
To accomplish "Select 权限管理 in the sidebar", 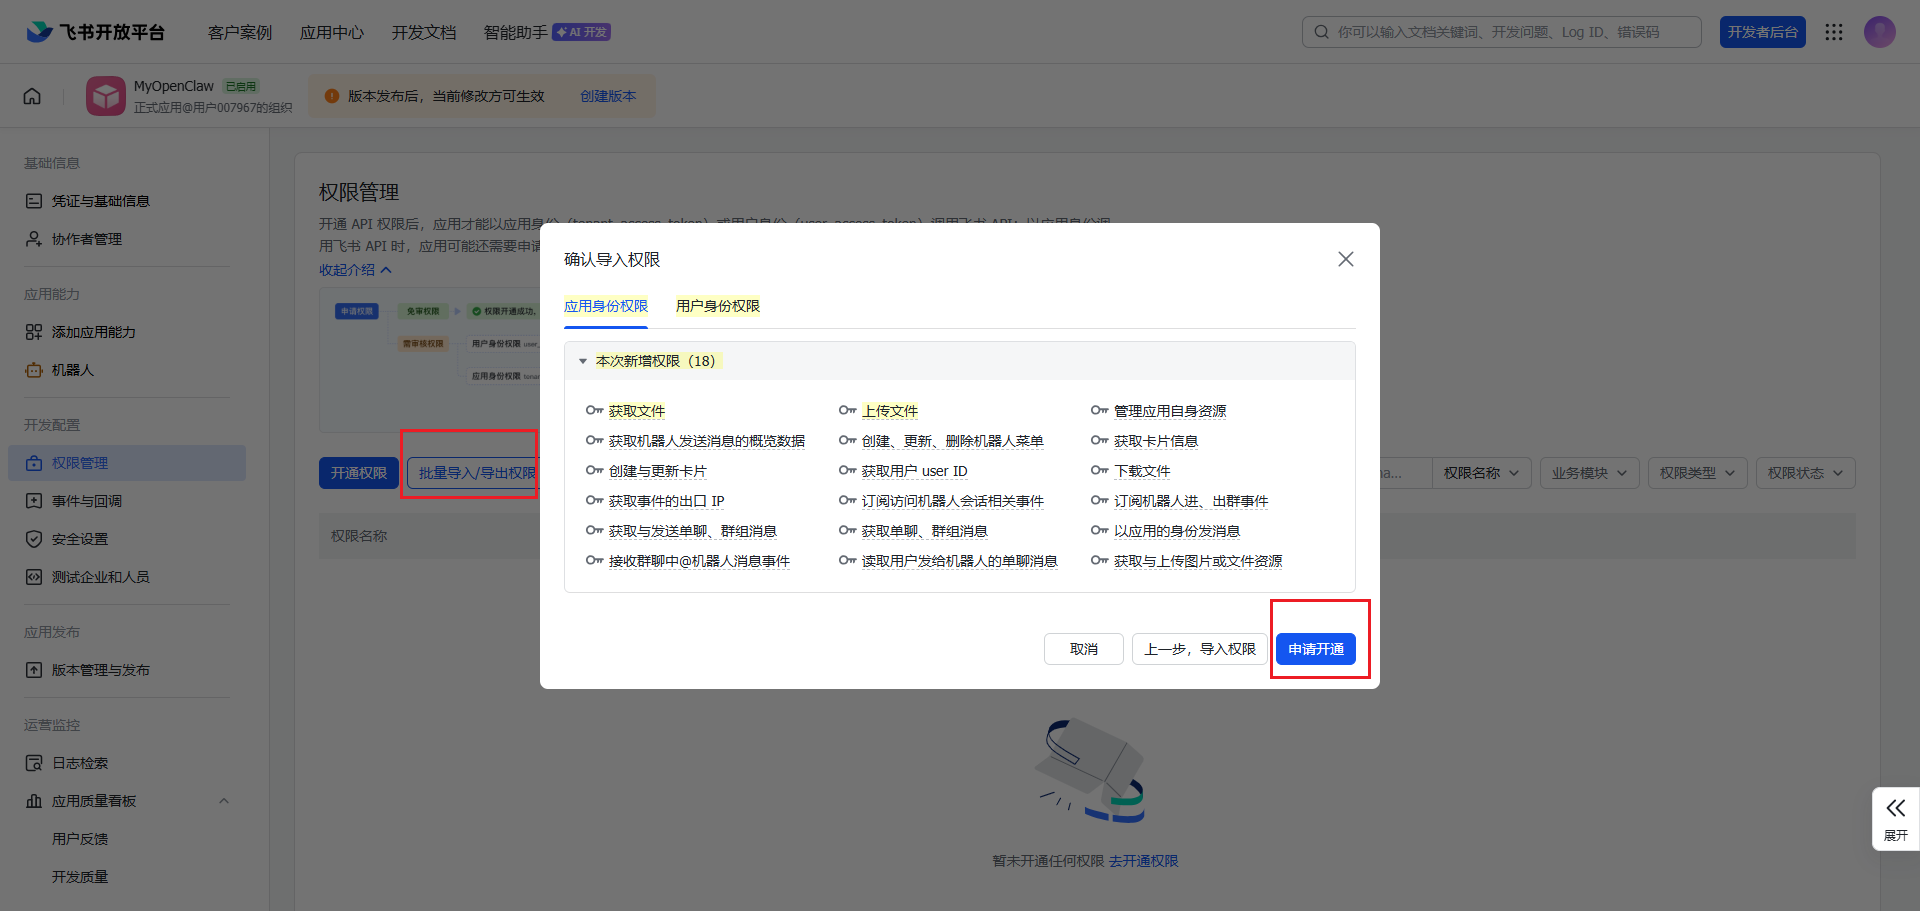I will point(82,462).
